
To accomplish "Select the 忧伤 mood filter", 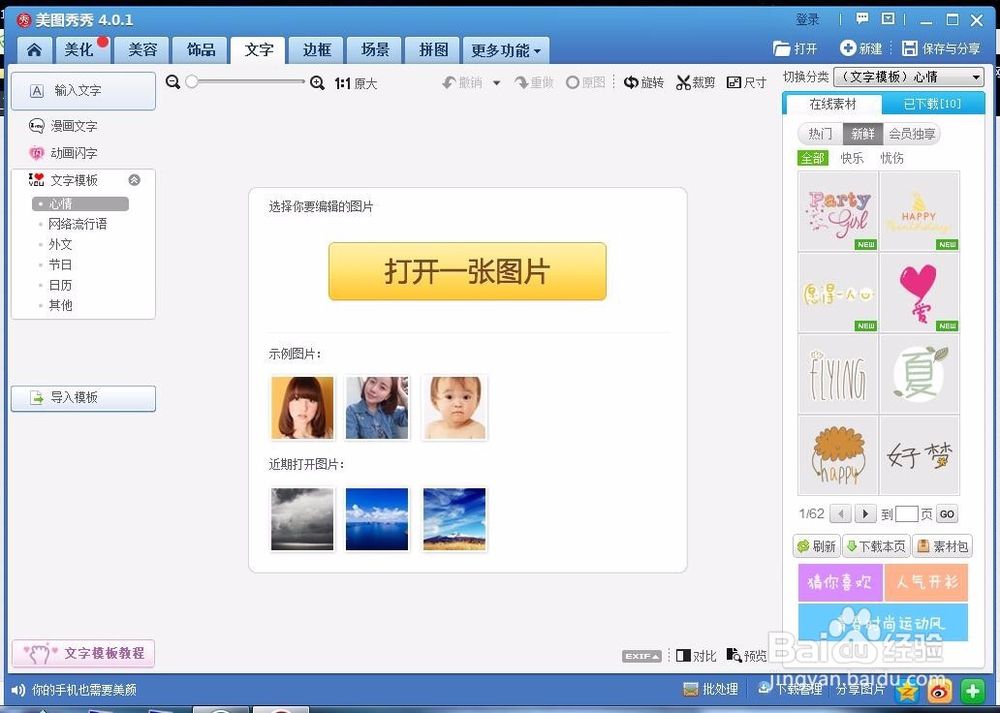I will [891, 157].
